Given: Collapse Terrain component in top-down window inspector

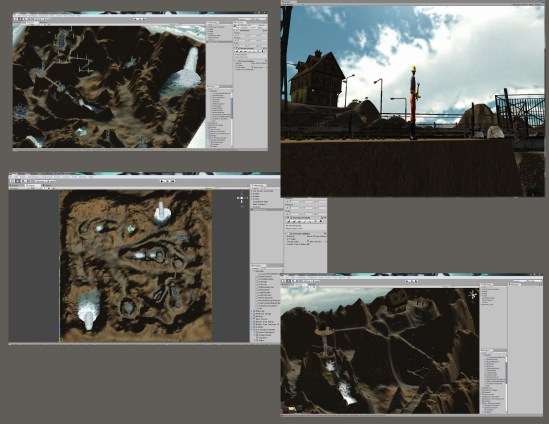Looking at the screenshot, I should coord(285,218).
